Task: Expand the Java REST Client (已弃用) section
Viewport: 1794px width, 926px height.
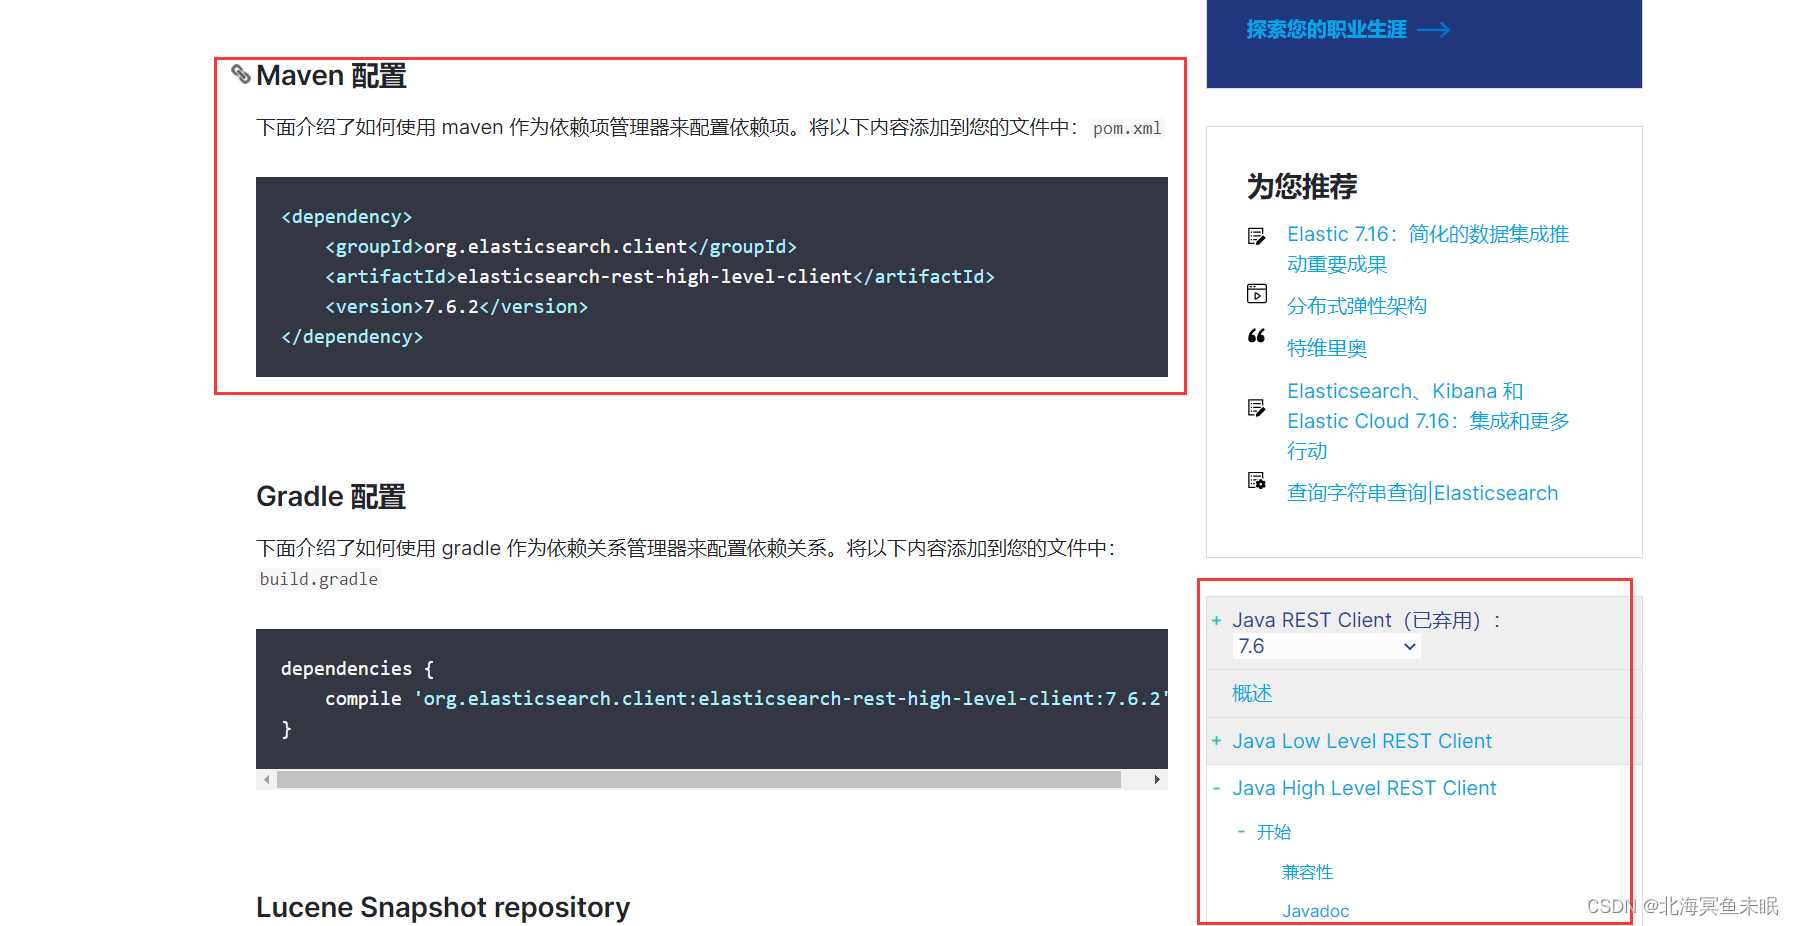Action: pos(1216,621)
